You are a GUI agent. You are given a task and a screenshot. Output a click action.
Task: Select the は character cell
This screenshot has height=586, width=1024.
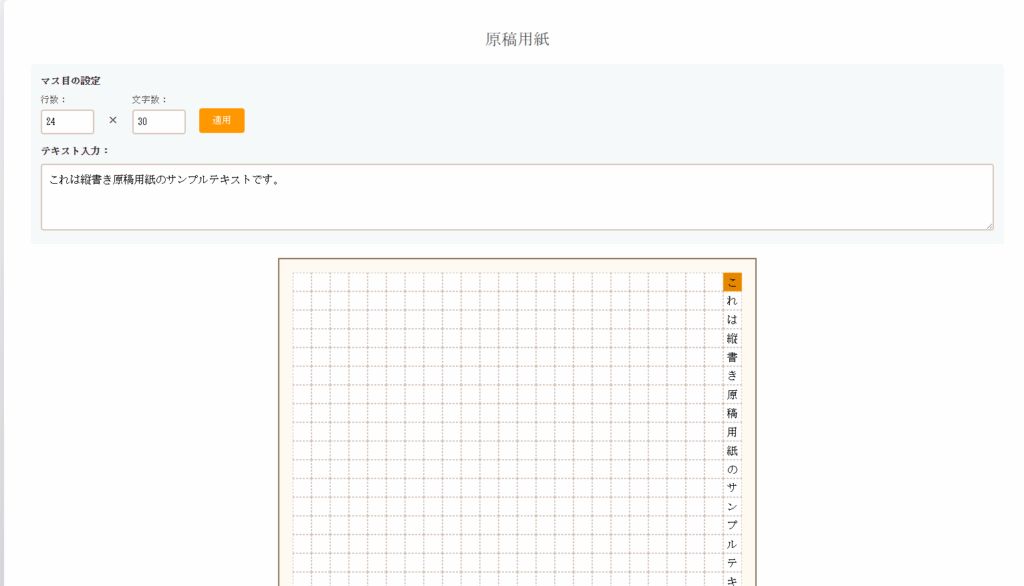[732, 320]
